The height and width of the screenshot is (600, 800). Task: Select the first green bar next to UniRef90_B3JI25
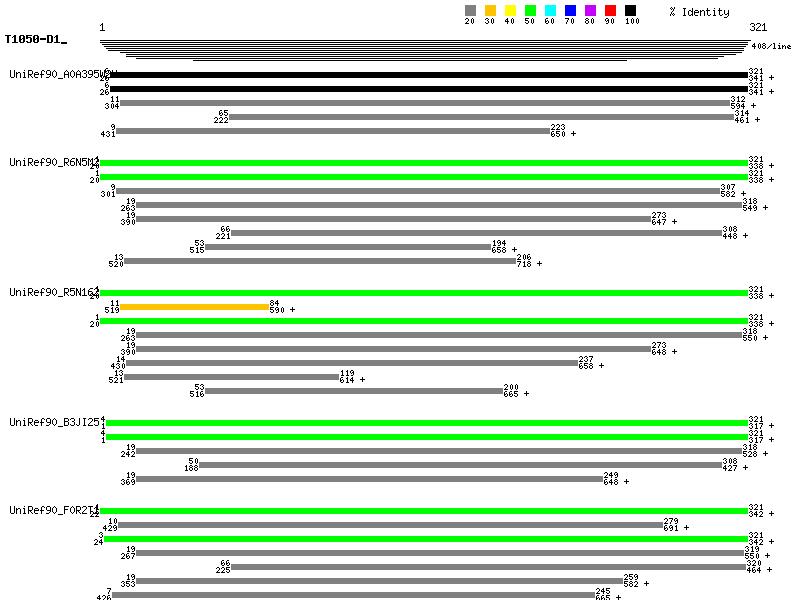point(424,423)
